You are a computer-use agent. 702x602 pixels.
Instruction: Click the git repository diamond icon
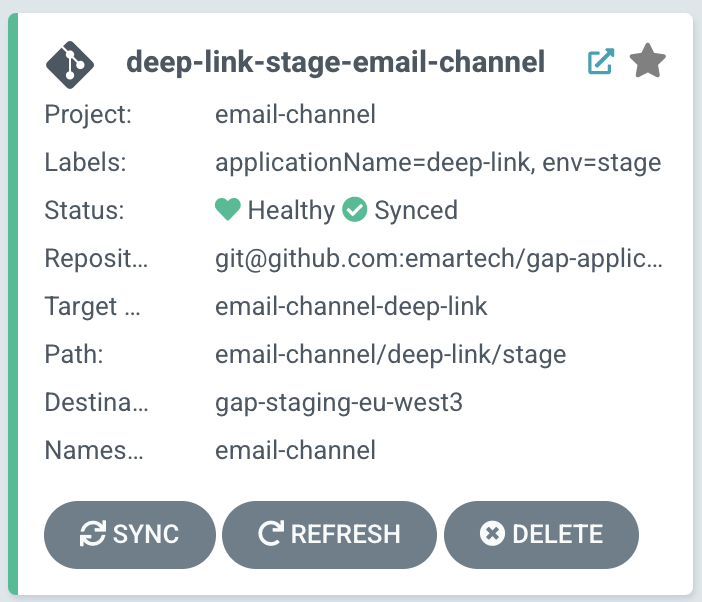coord(70,65)
